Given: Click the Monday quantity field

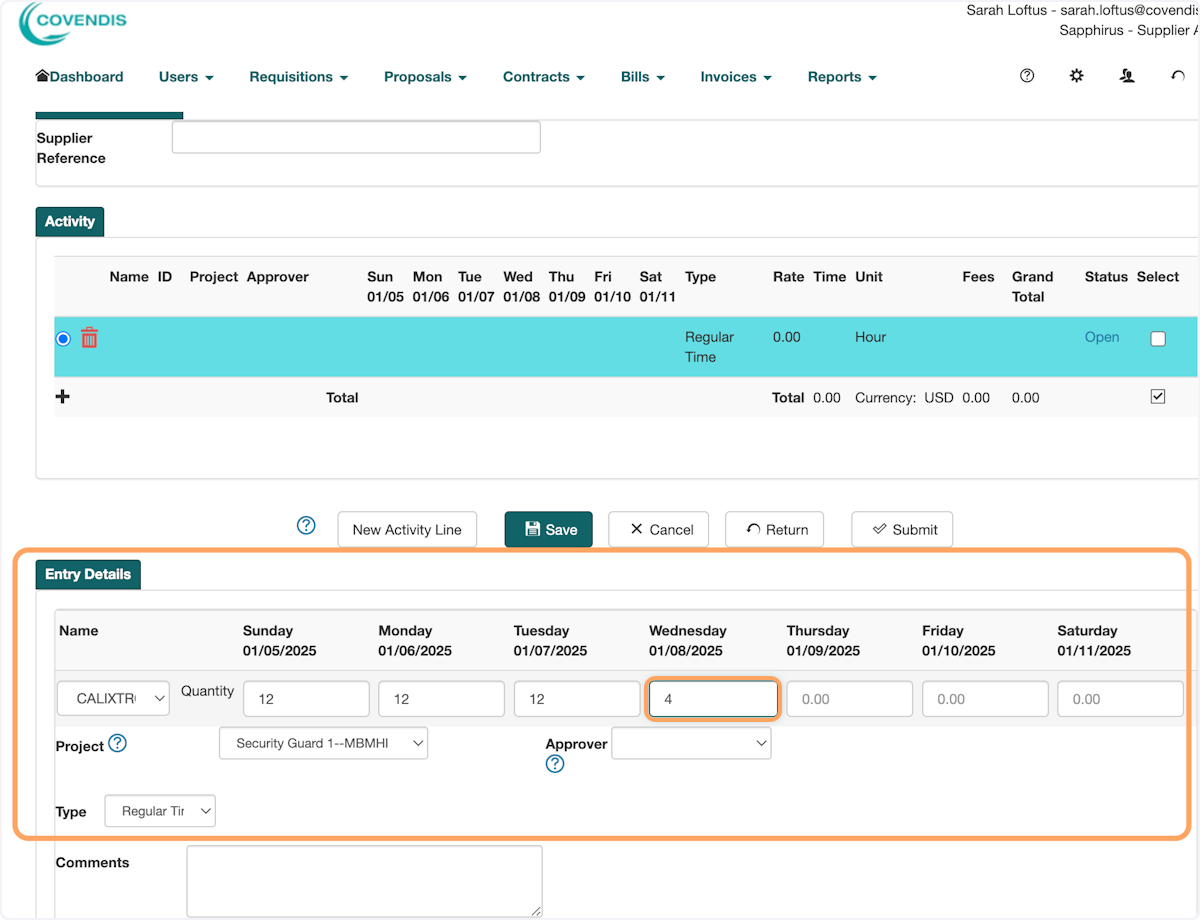Looking at the screenshot, I should [x=441, y=699].
